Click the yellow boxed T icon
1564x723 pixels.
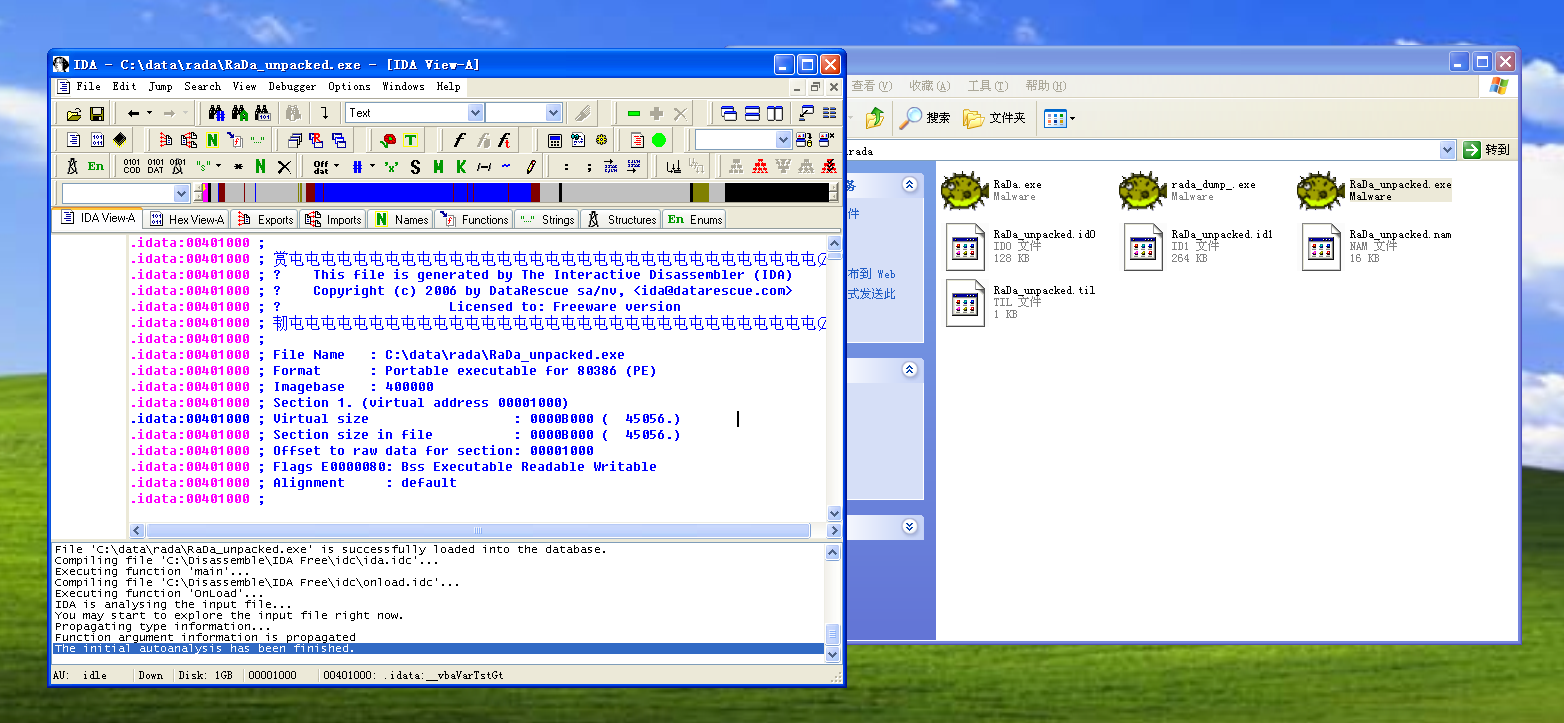point(410,140)
